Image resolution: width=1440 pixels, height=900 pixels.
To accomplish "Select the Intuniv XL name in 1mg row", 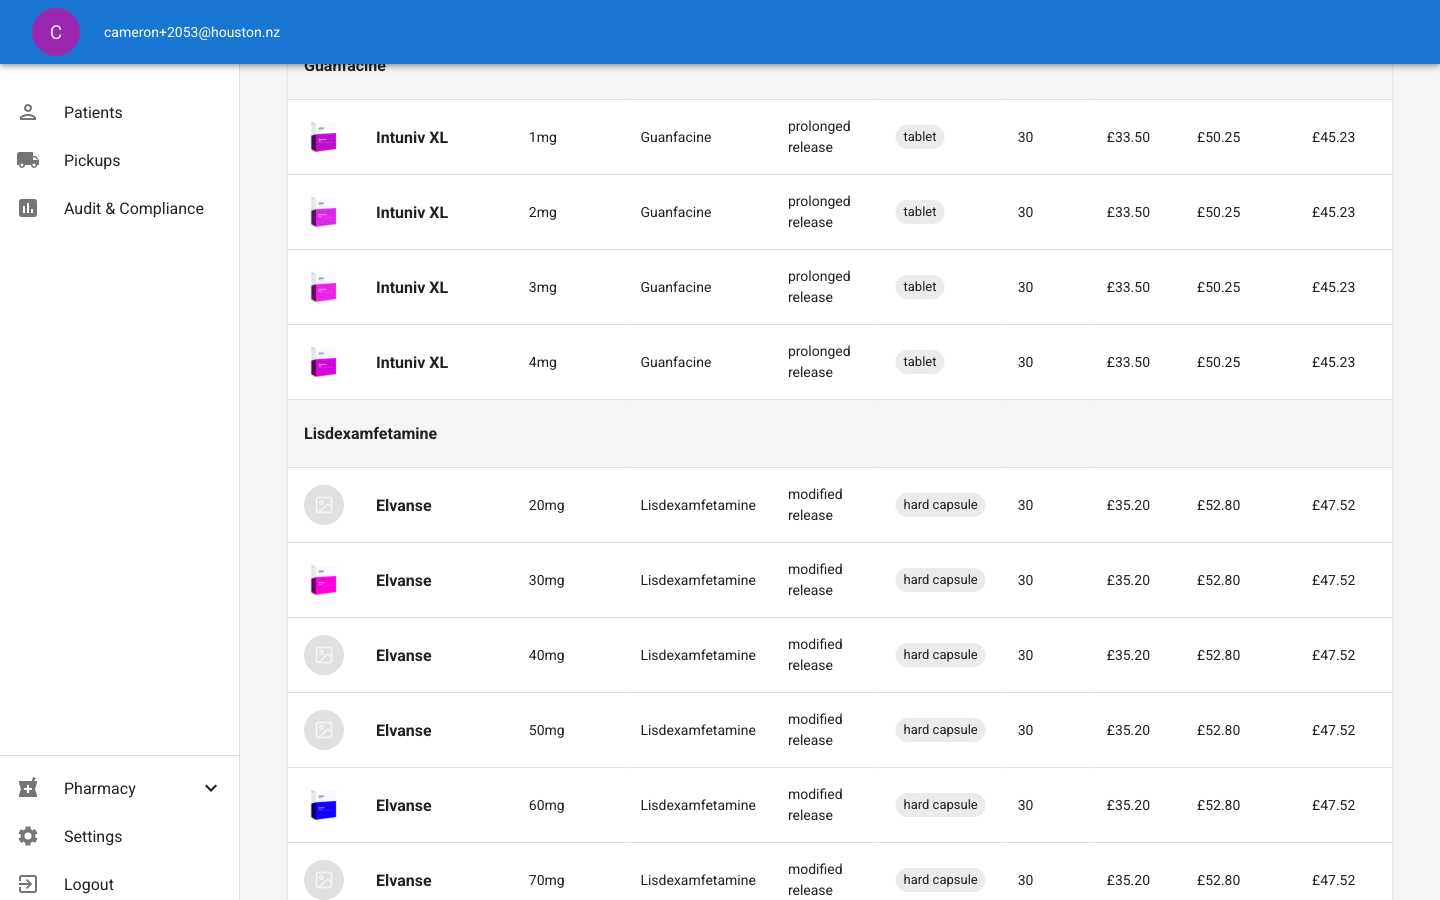I will [412, 138].
